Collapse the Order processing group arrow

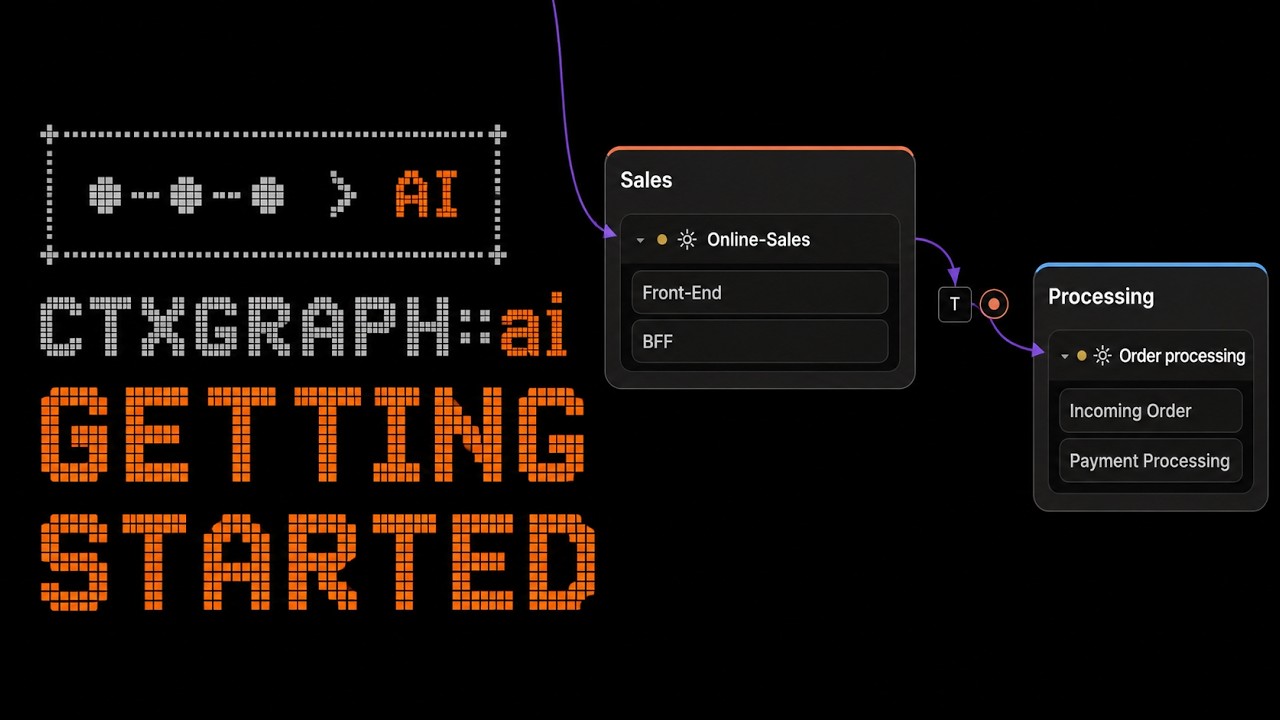coord(1065,356)
